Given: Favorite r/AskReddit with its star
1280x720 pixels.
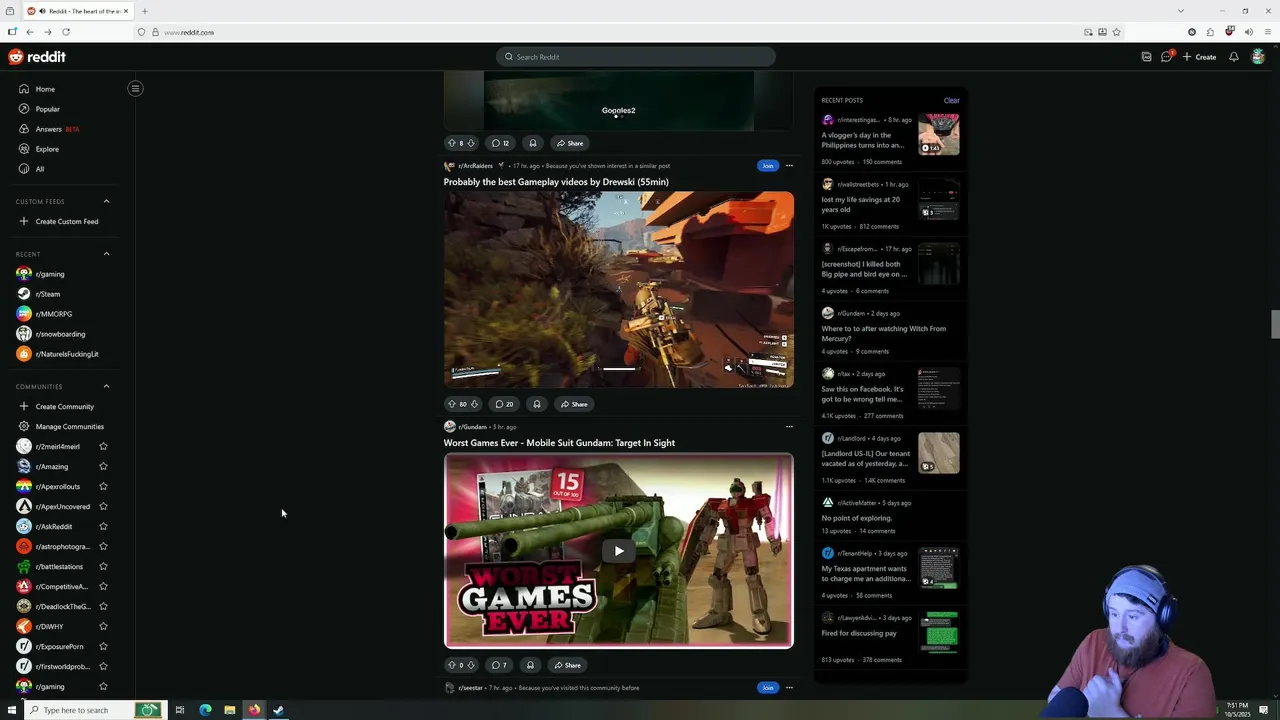Looking at the screenshot, I should pyautogui.click(x=103, y=527).
